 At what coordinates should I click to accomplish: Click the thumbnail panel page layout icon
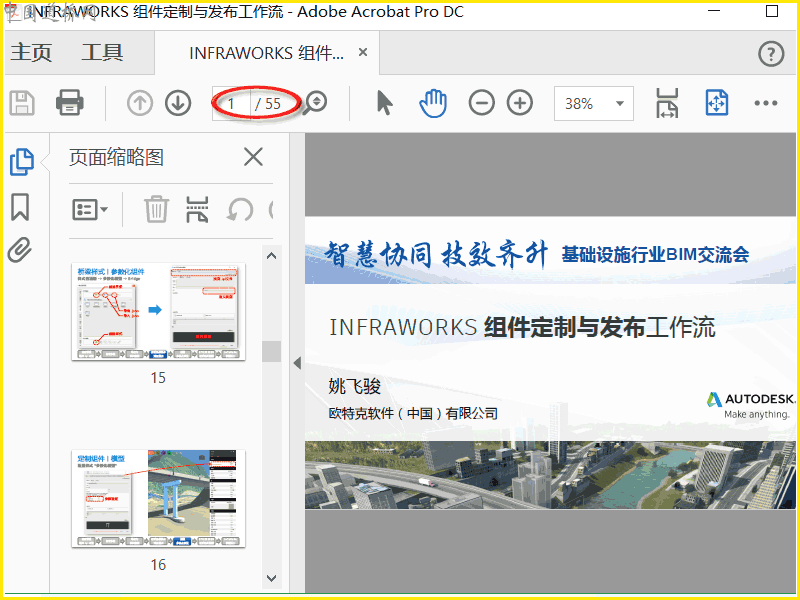(197, 210)
